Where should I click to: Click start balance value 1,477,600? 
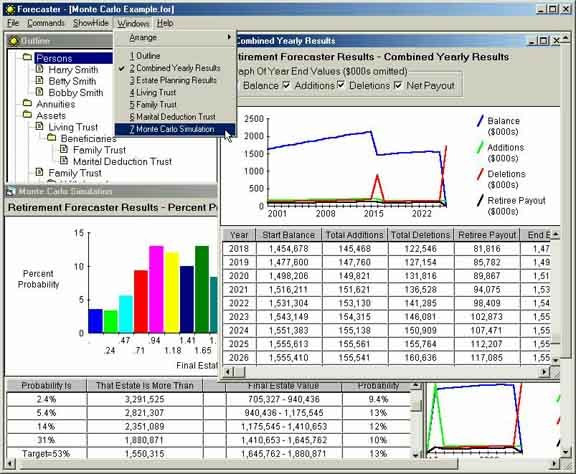[x=289, y=262]
